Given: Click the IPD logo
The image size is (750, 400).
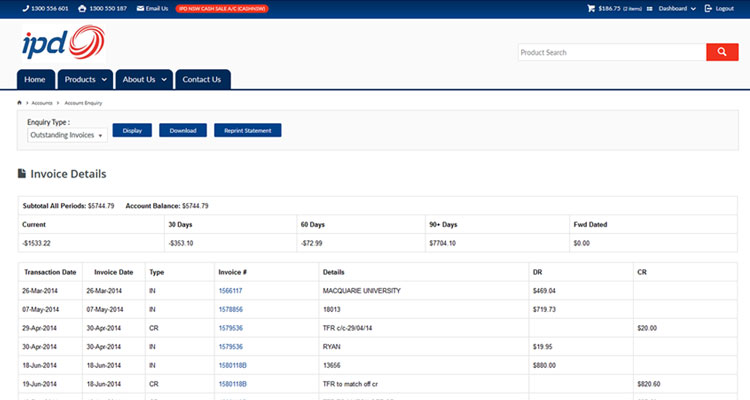Looking at the screenshot, I should [61, 45].
